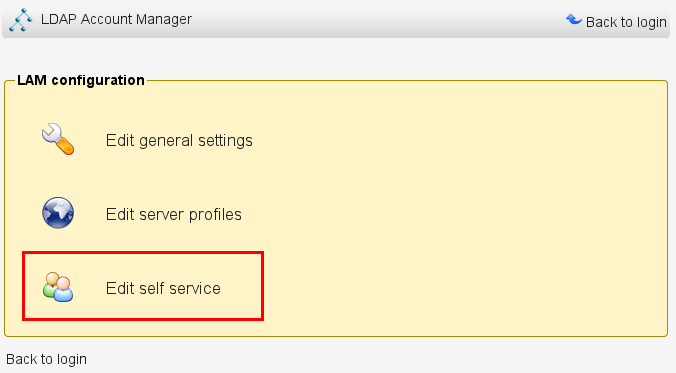Click the word settings in the general link
Screen dimensions: 676x373
pos(225,141)
